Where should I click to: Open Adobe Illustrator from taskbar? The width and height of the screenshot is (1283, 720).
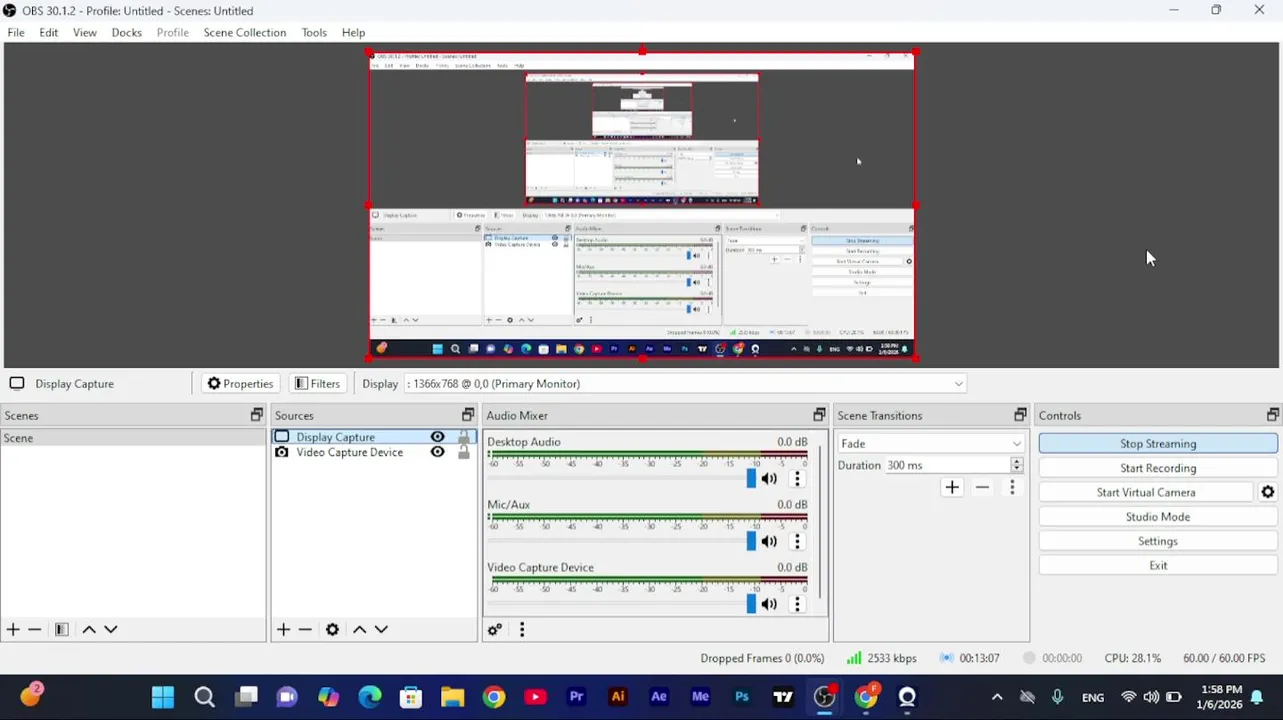coord(618,697)
